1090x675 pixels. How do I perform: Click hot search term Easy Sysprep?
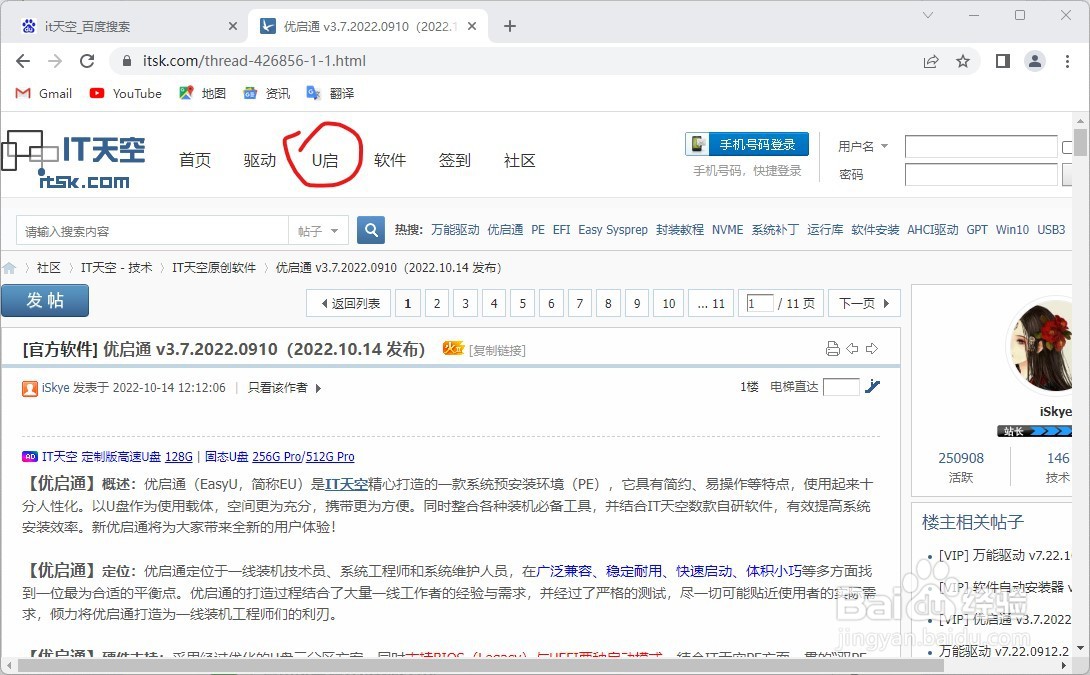click(612, 229)
